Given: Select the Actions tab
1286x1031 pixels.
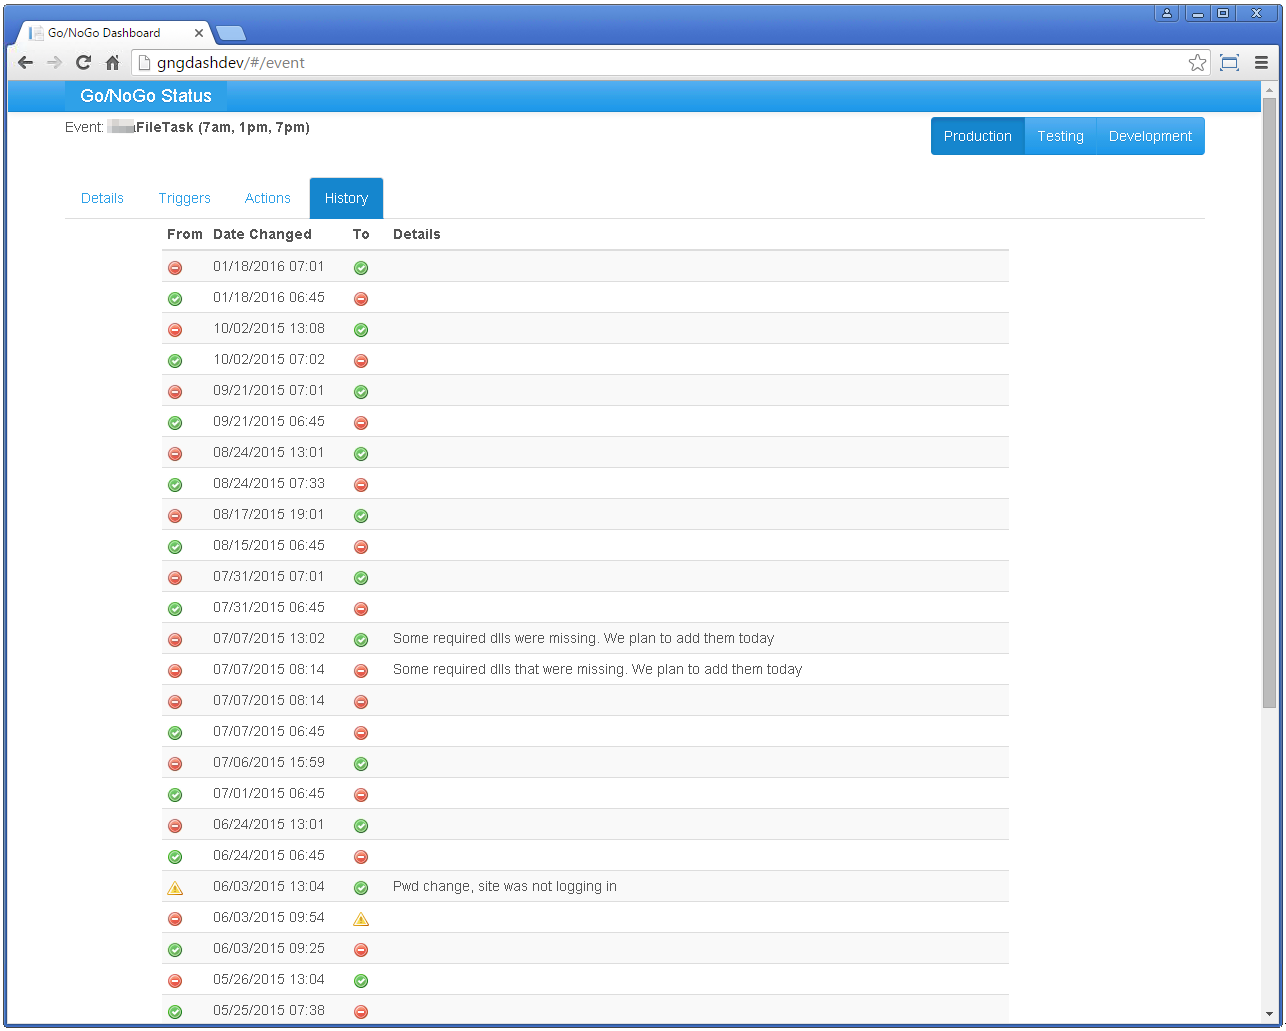Looking at the screenshot, I should (268, 198).
